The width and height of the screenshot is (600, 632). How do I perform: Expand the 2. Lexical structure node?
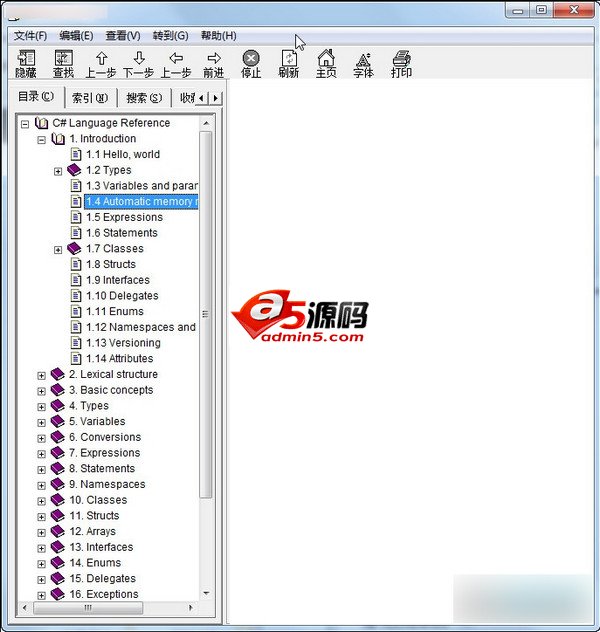[x=41, y=376]
